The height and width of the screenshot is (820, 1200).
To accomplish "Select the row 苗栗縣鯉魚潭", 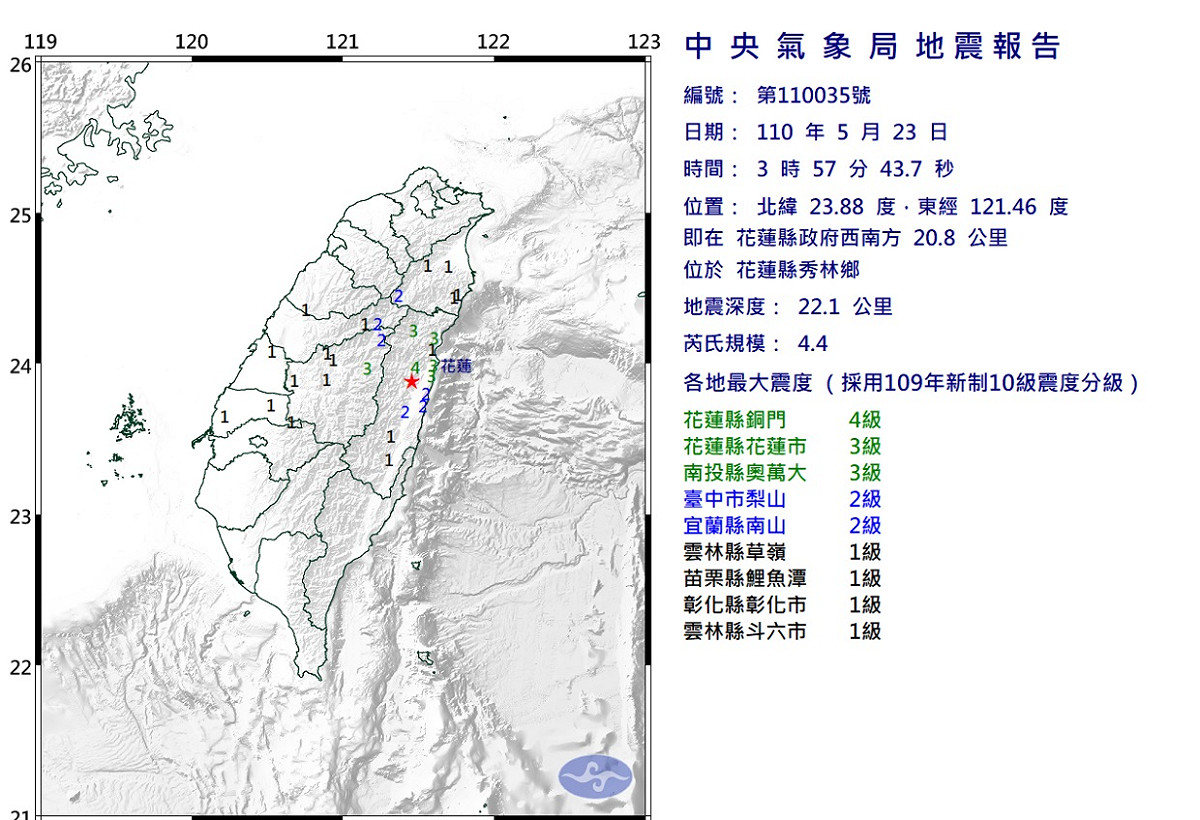I will [783, 578].
